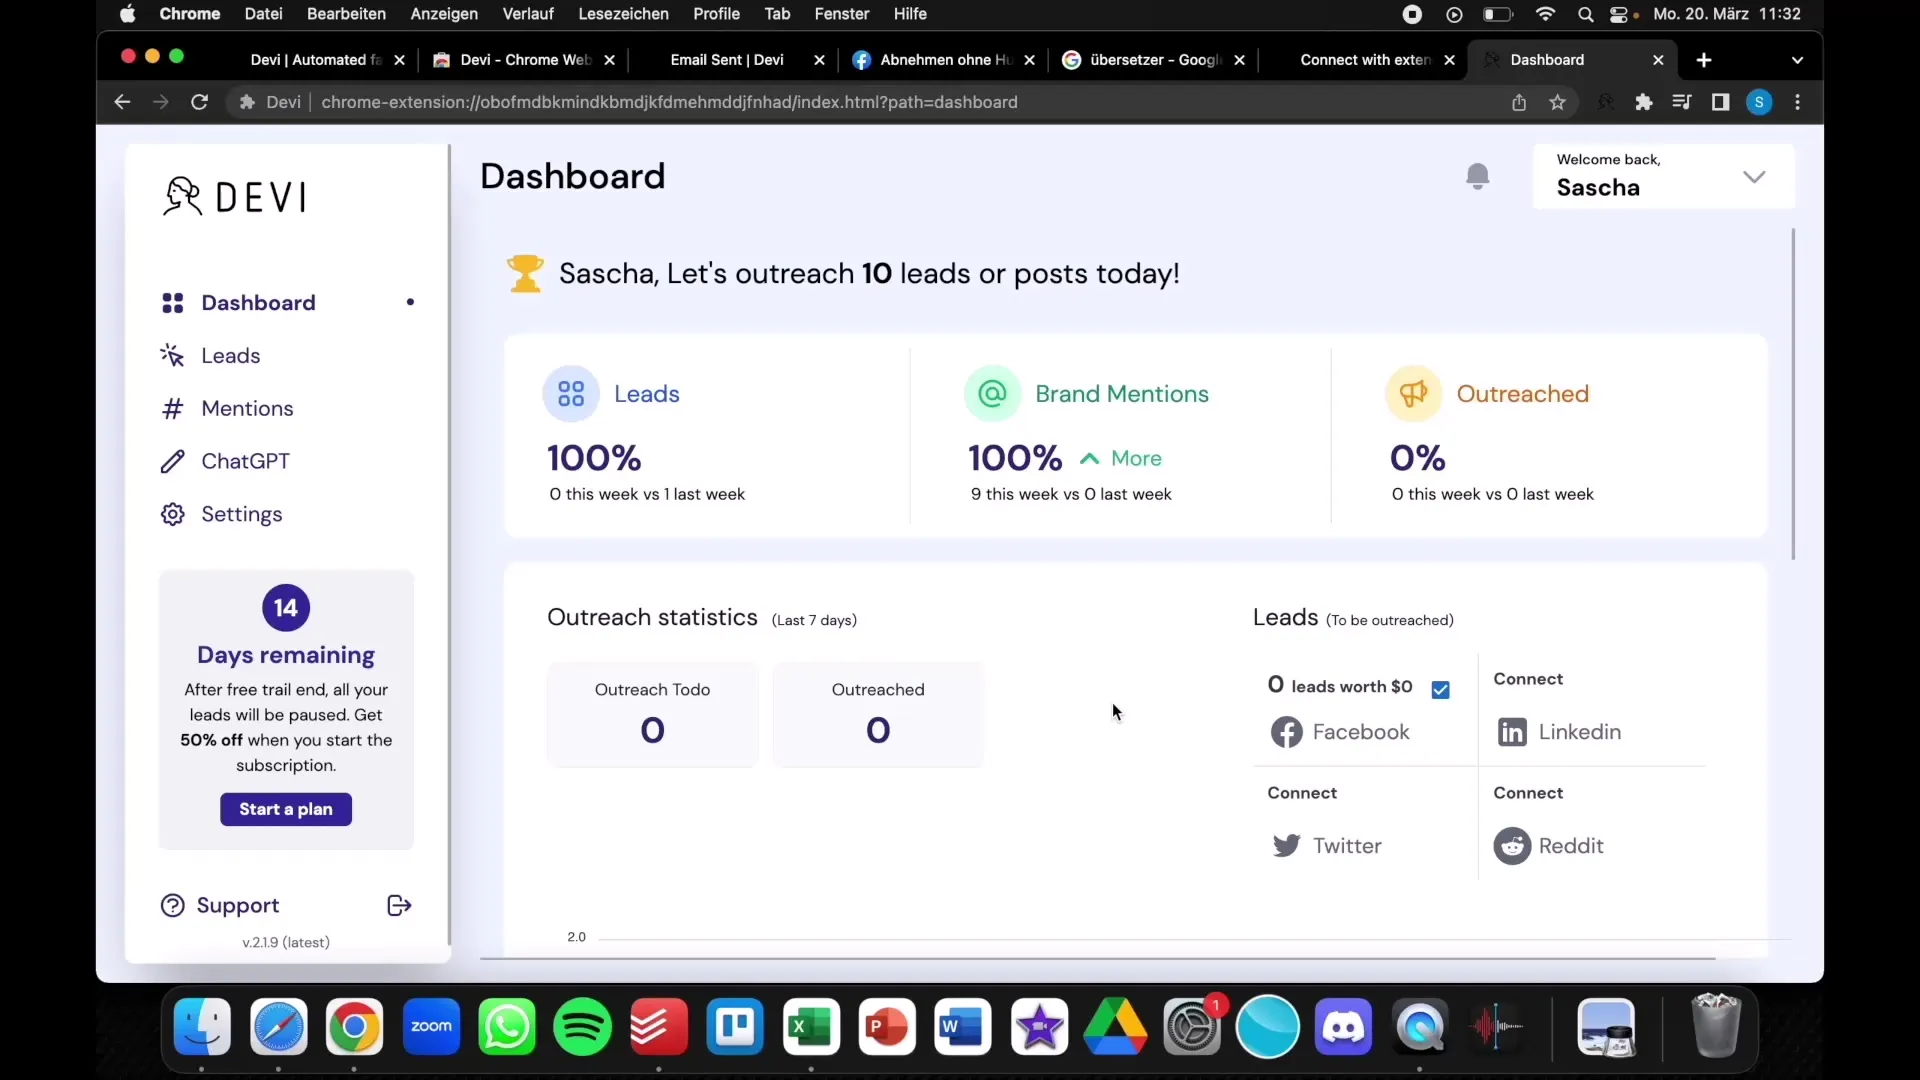
Task: Click the Settings navigation icon
Action: [x=171, y=514]
